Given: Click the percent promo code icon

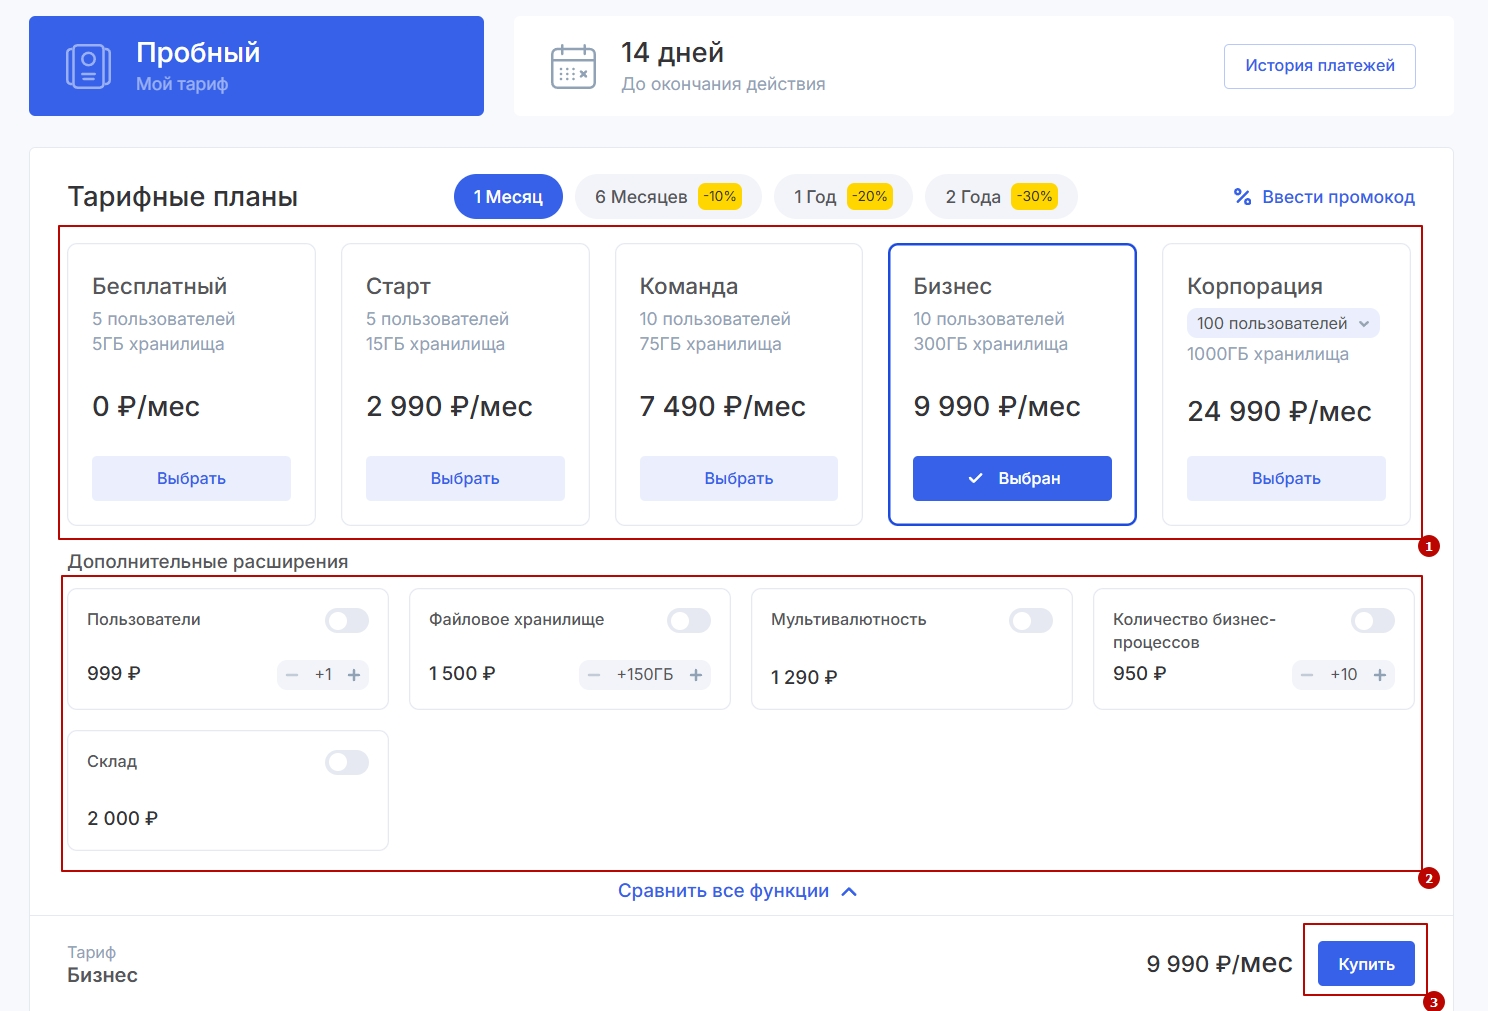Looking at the screenshot, I should pyautogui.click(x=1242, y=197).
